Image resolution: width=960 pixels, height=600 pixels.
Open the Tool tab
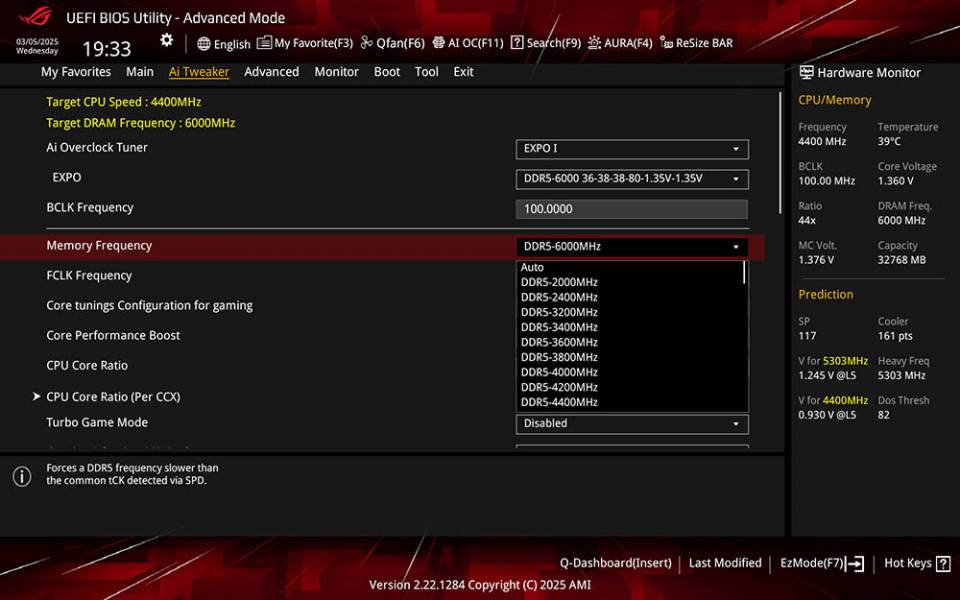pos(427,72)
